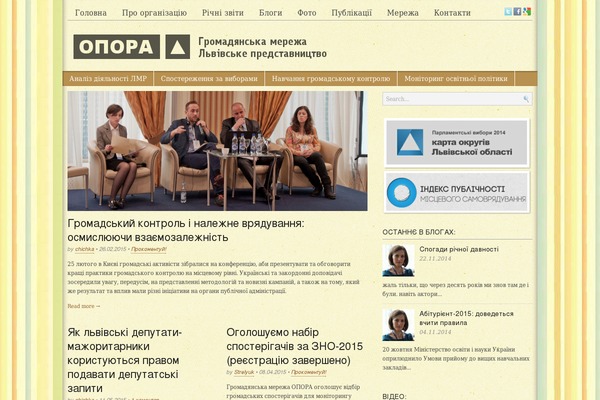This screenshot has width=600, height=400.
Task: Follow the Read more link
Action: click(84, 306)
